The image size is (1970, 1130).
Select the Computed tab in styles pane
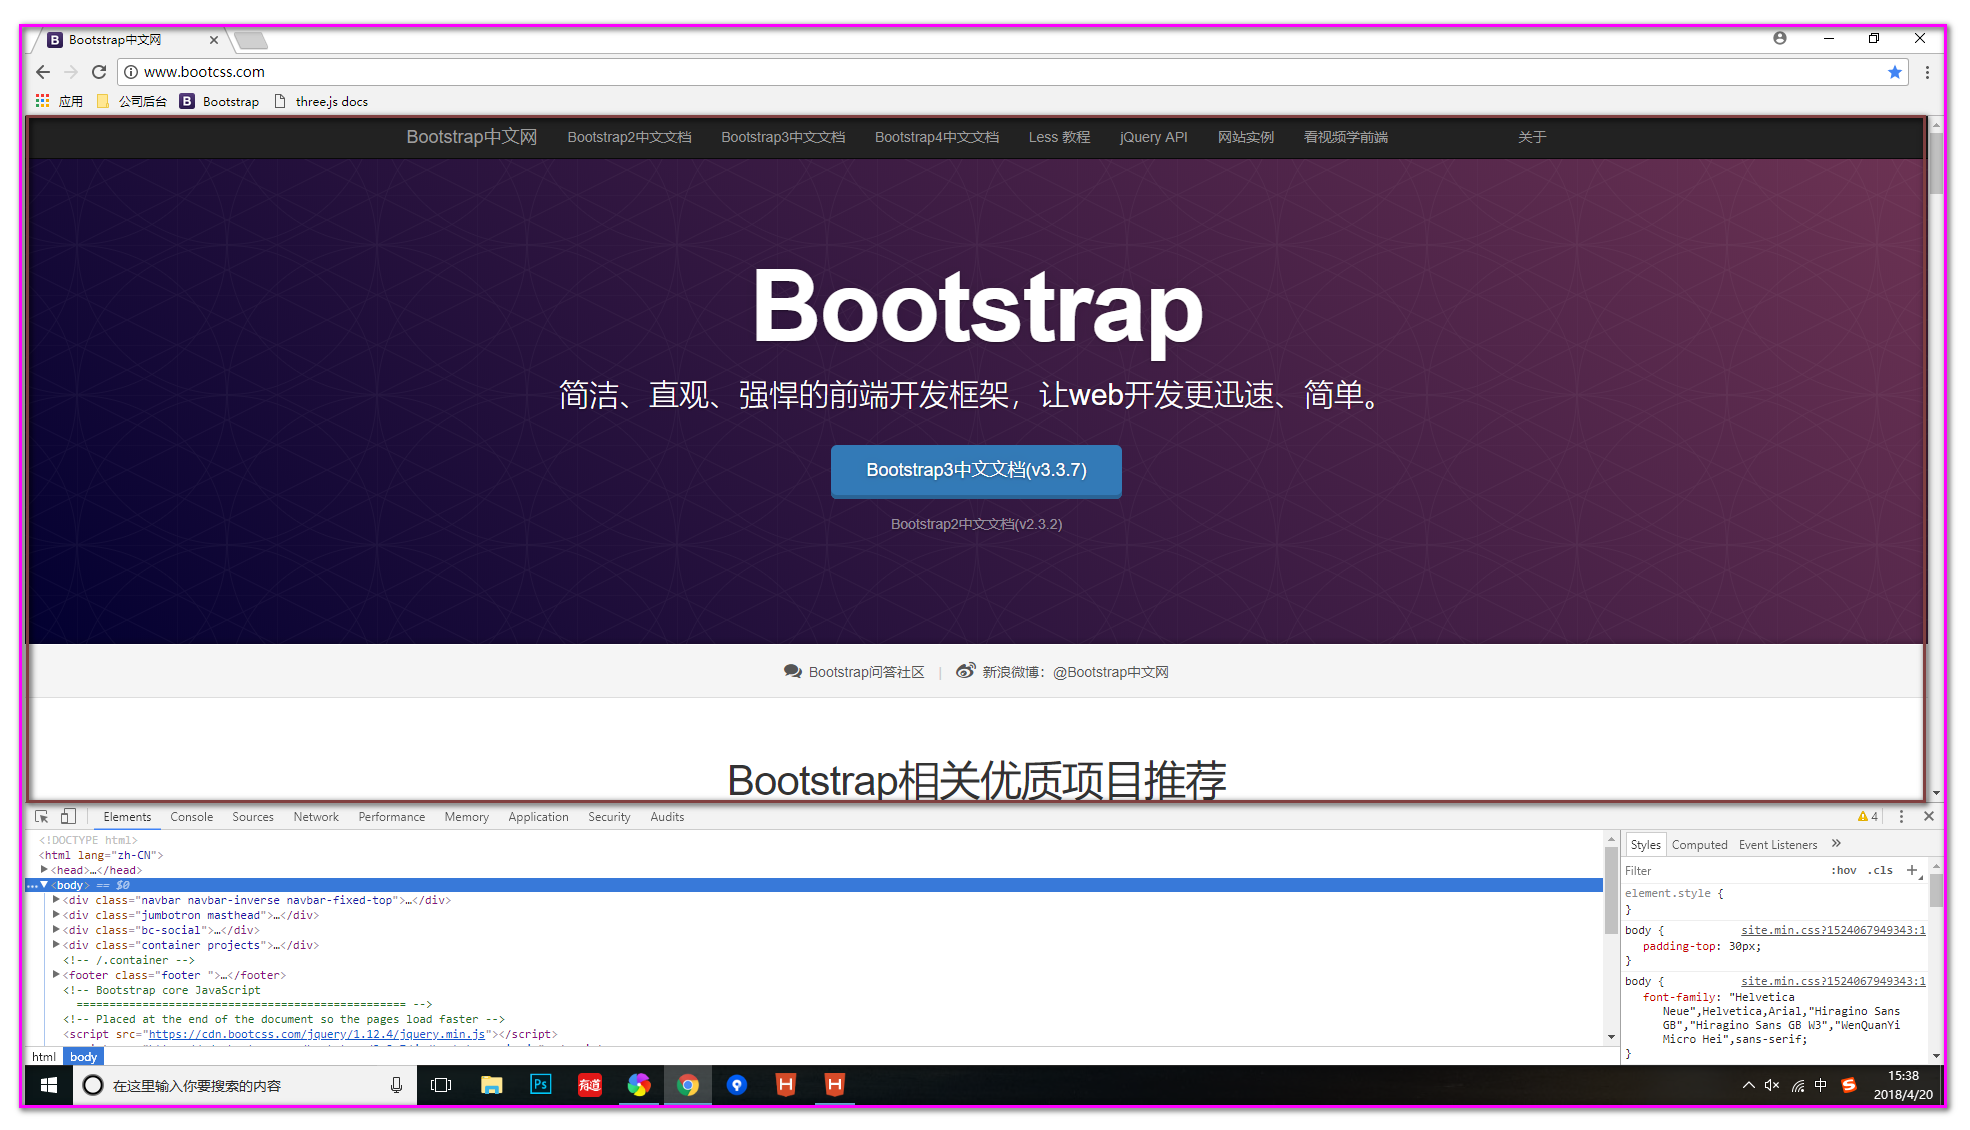(1699, 845)
